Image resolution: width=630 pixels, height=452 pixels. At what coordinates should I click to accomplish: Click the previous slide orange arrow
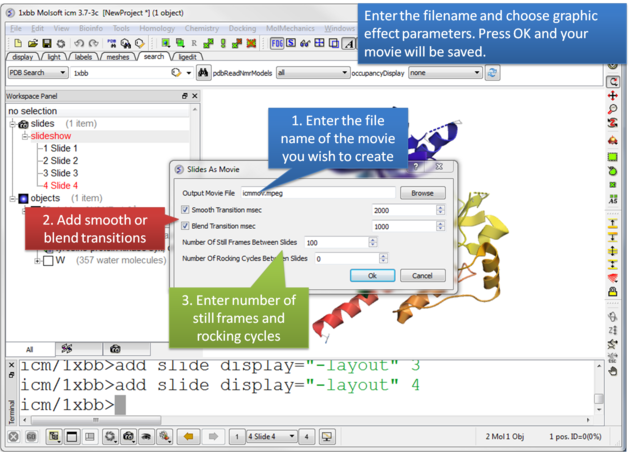187,437
